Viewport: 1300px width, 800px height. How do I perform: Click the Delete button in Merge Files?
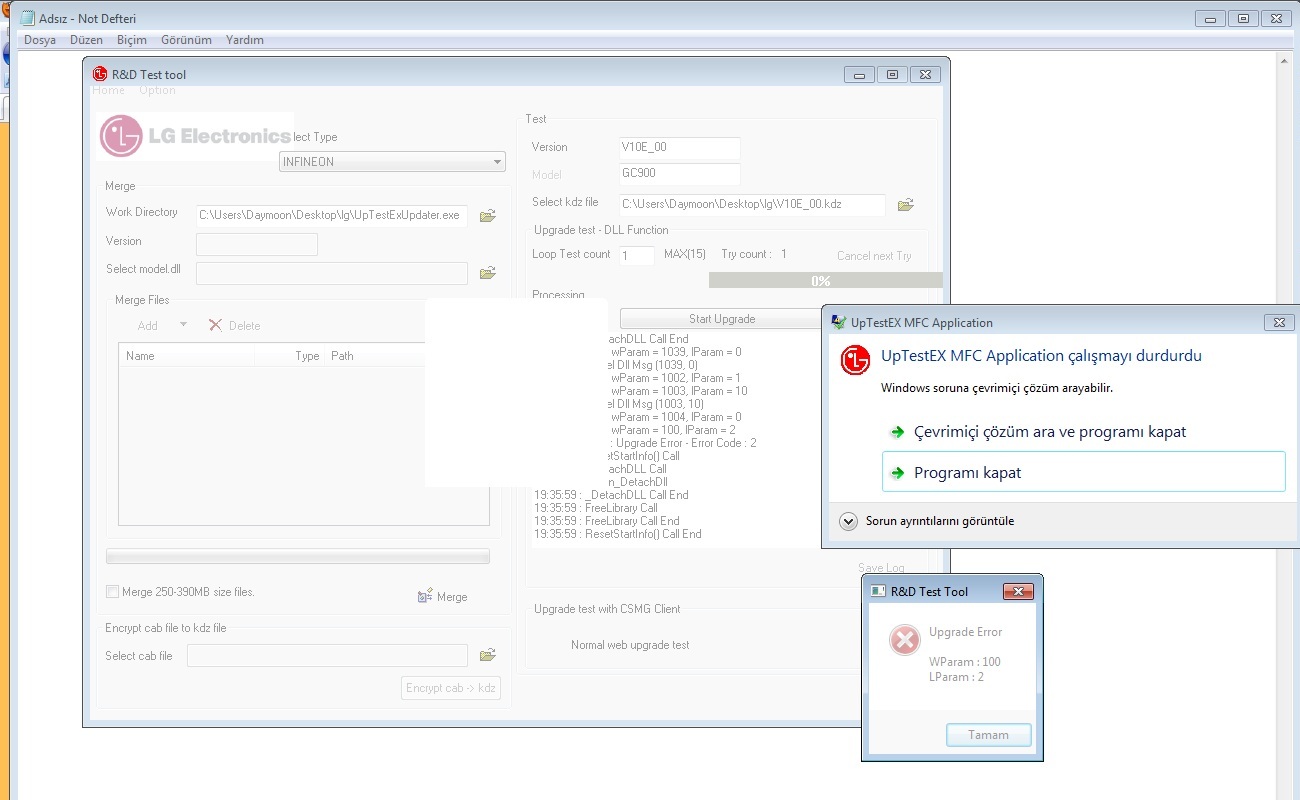coord(234,325)
